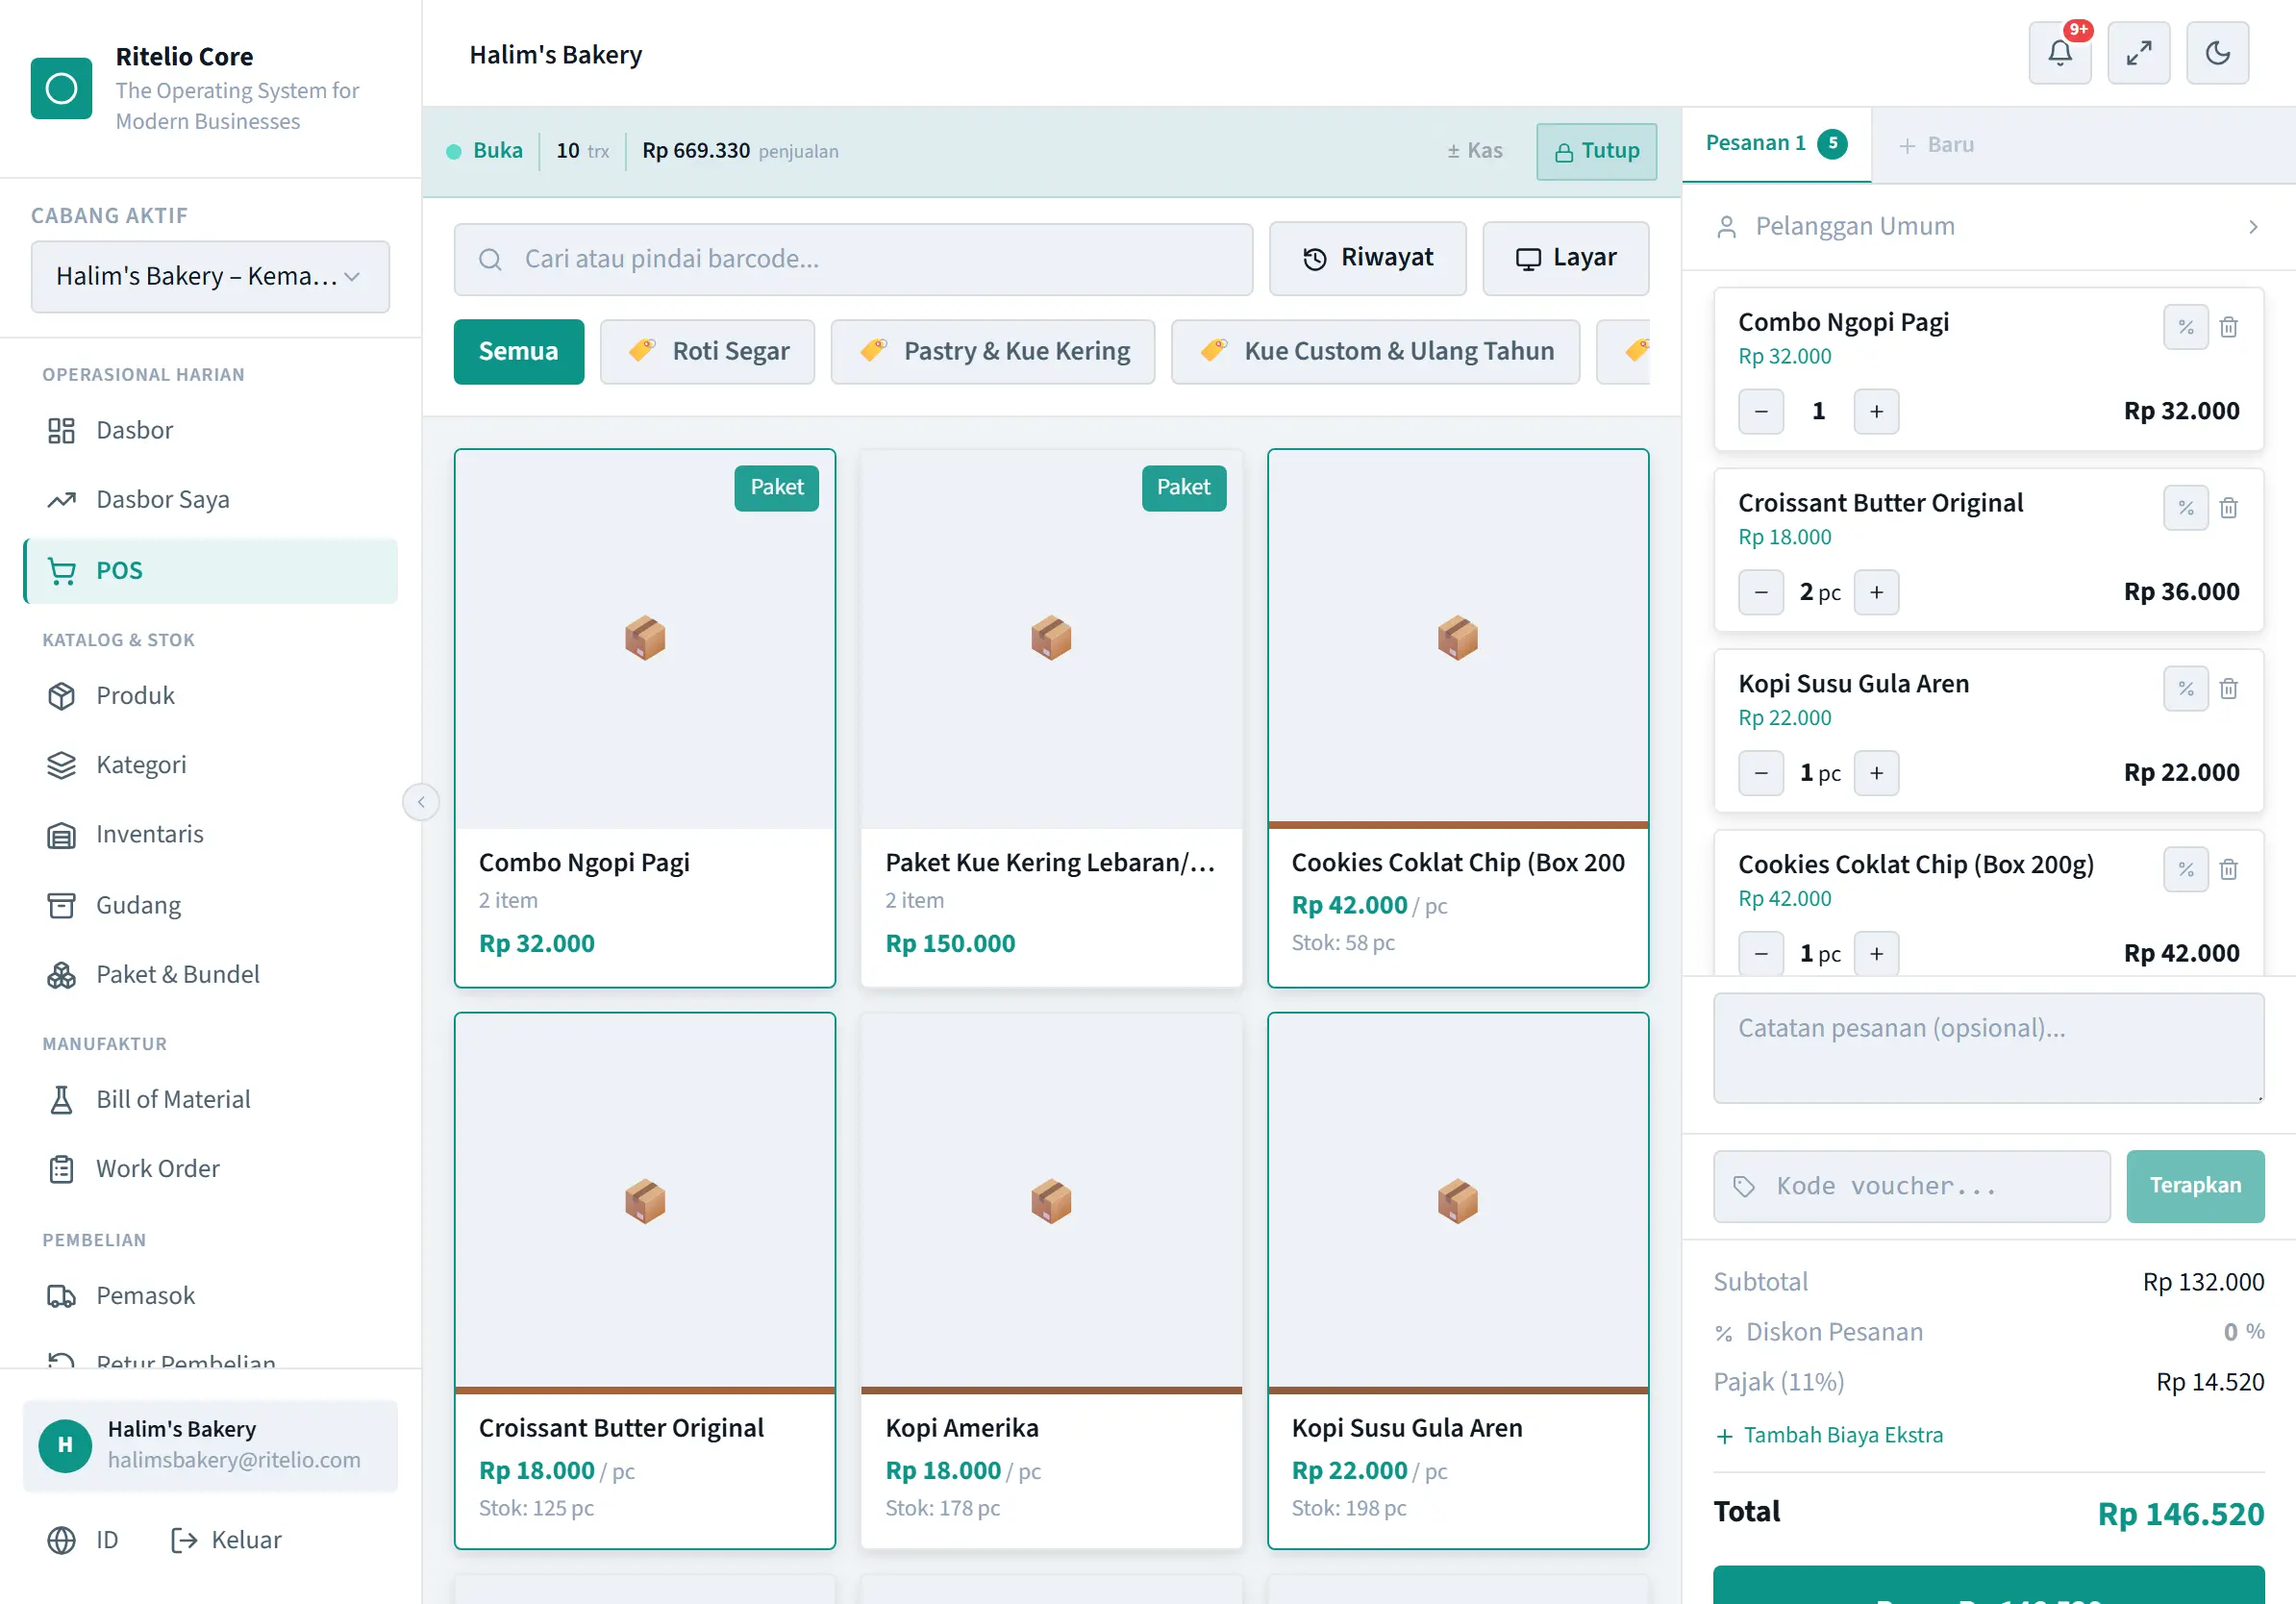Go to Dasbor Saya page
The width and height of the screenshot is (2296, 1604).
210,500
